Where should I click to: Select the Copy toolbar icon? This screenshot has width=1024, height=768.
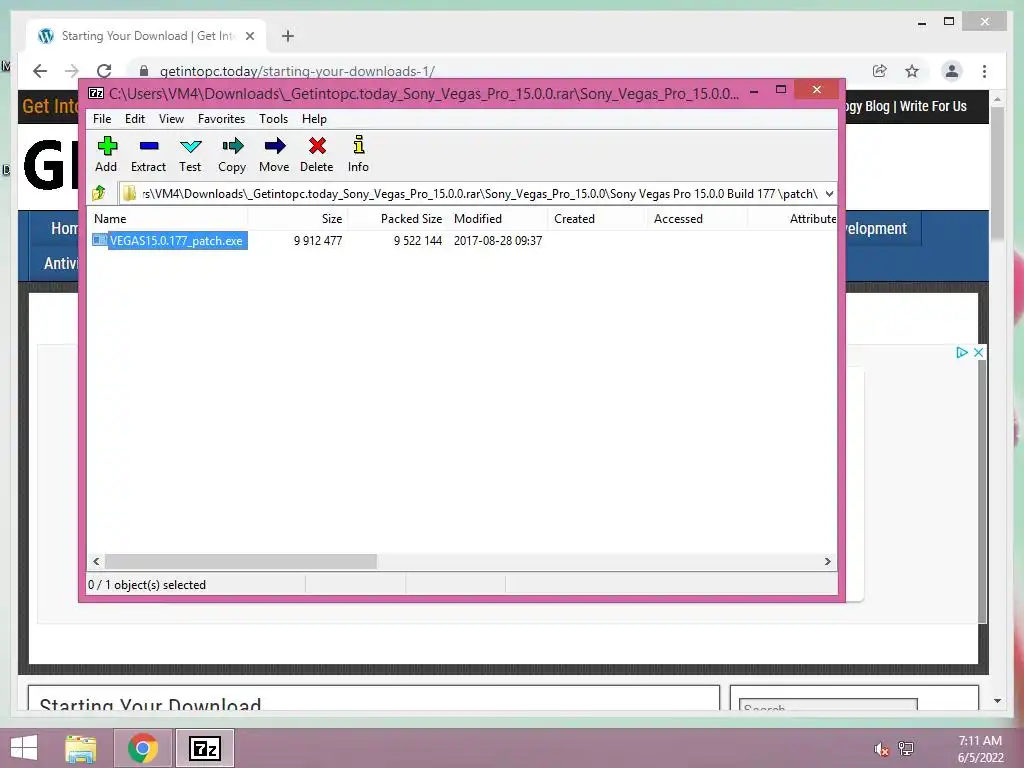coord(232,146)
